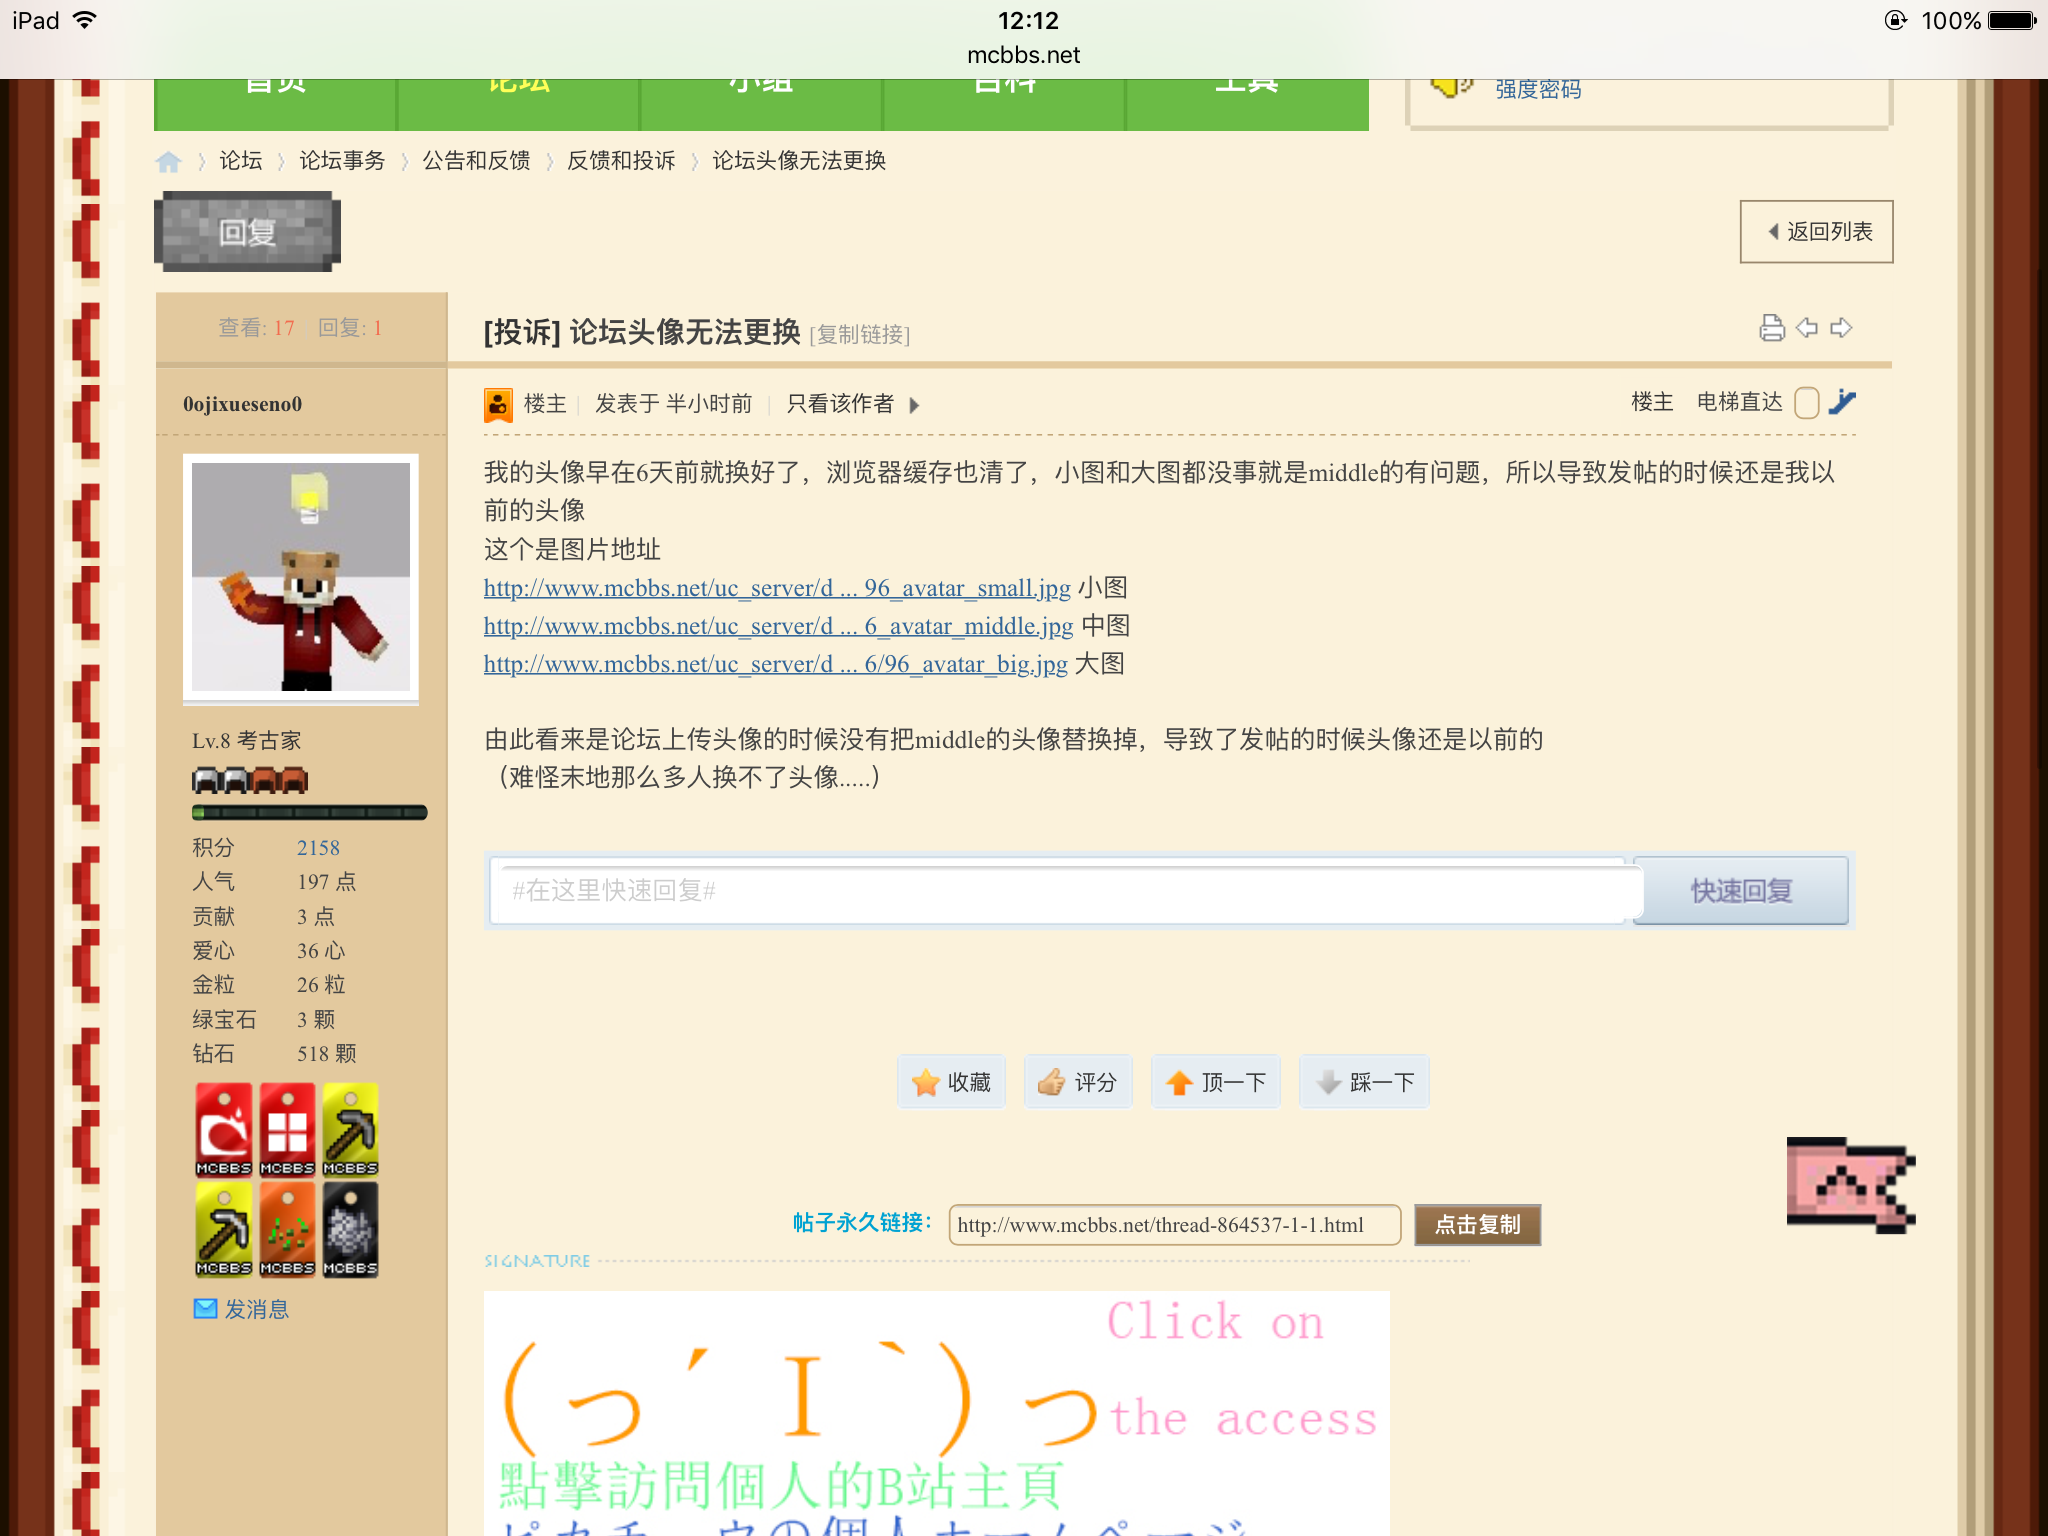Click the print thread icon
2048x1536 pixels.
[x=1771, y=328]
